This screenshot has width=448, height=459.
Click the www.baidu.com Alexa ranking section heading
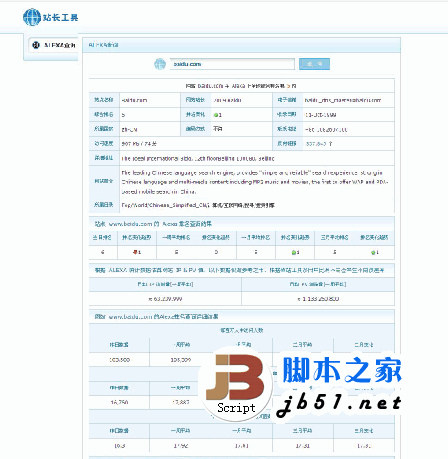tap(153, 224)
